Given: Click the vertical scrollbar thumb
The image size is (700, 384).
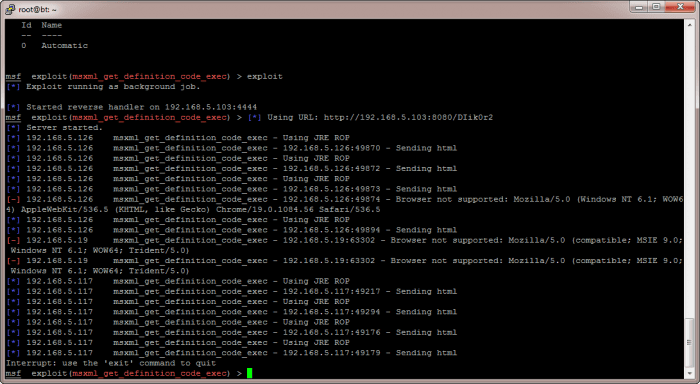Looking at the screenshot, I should [689, 342].
